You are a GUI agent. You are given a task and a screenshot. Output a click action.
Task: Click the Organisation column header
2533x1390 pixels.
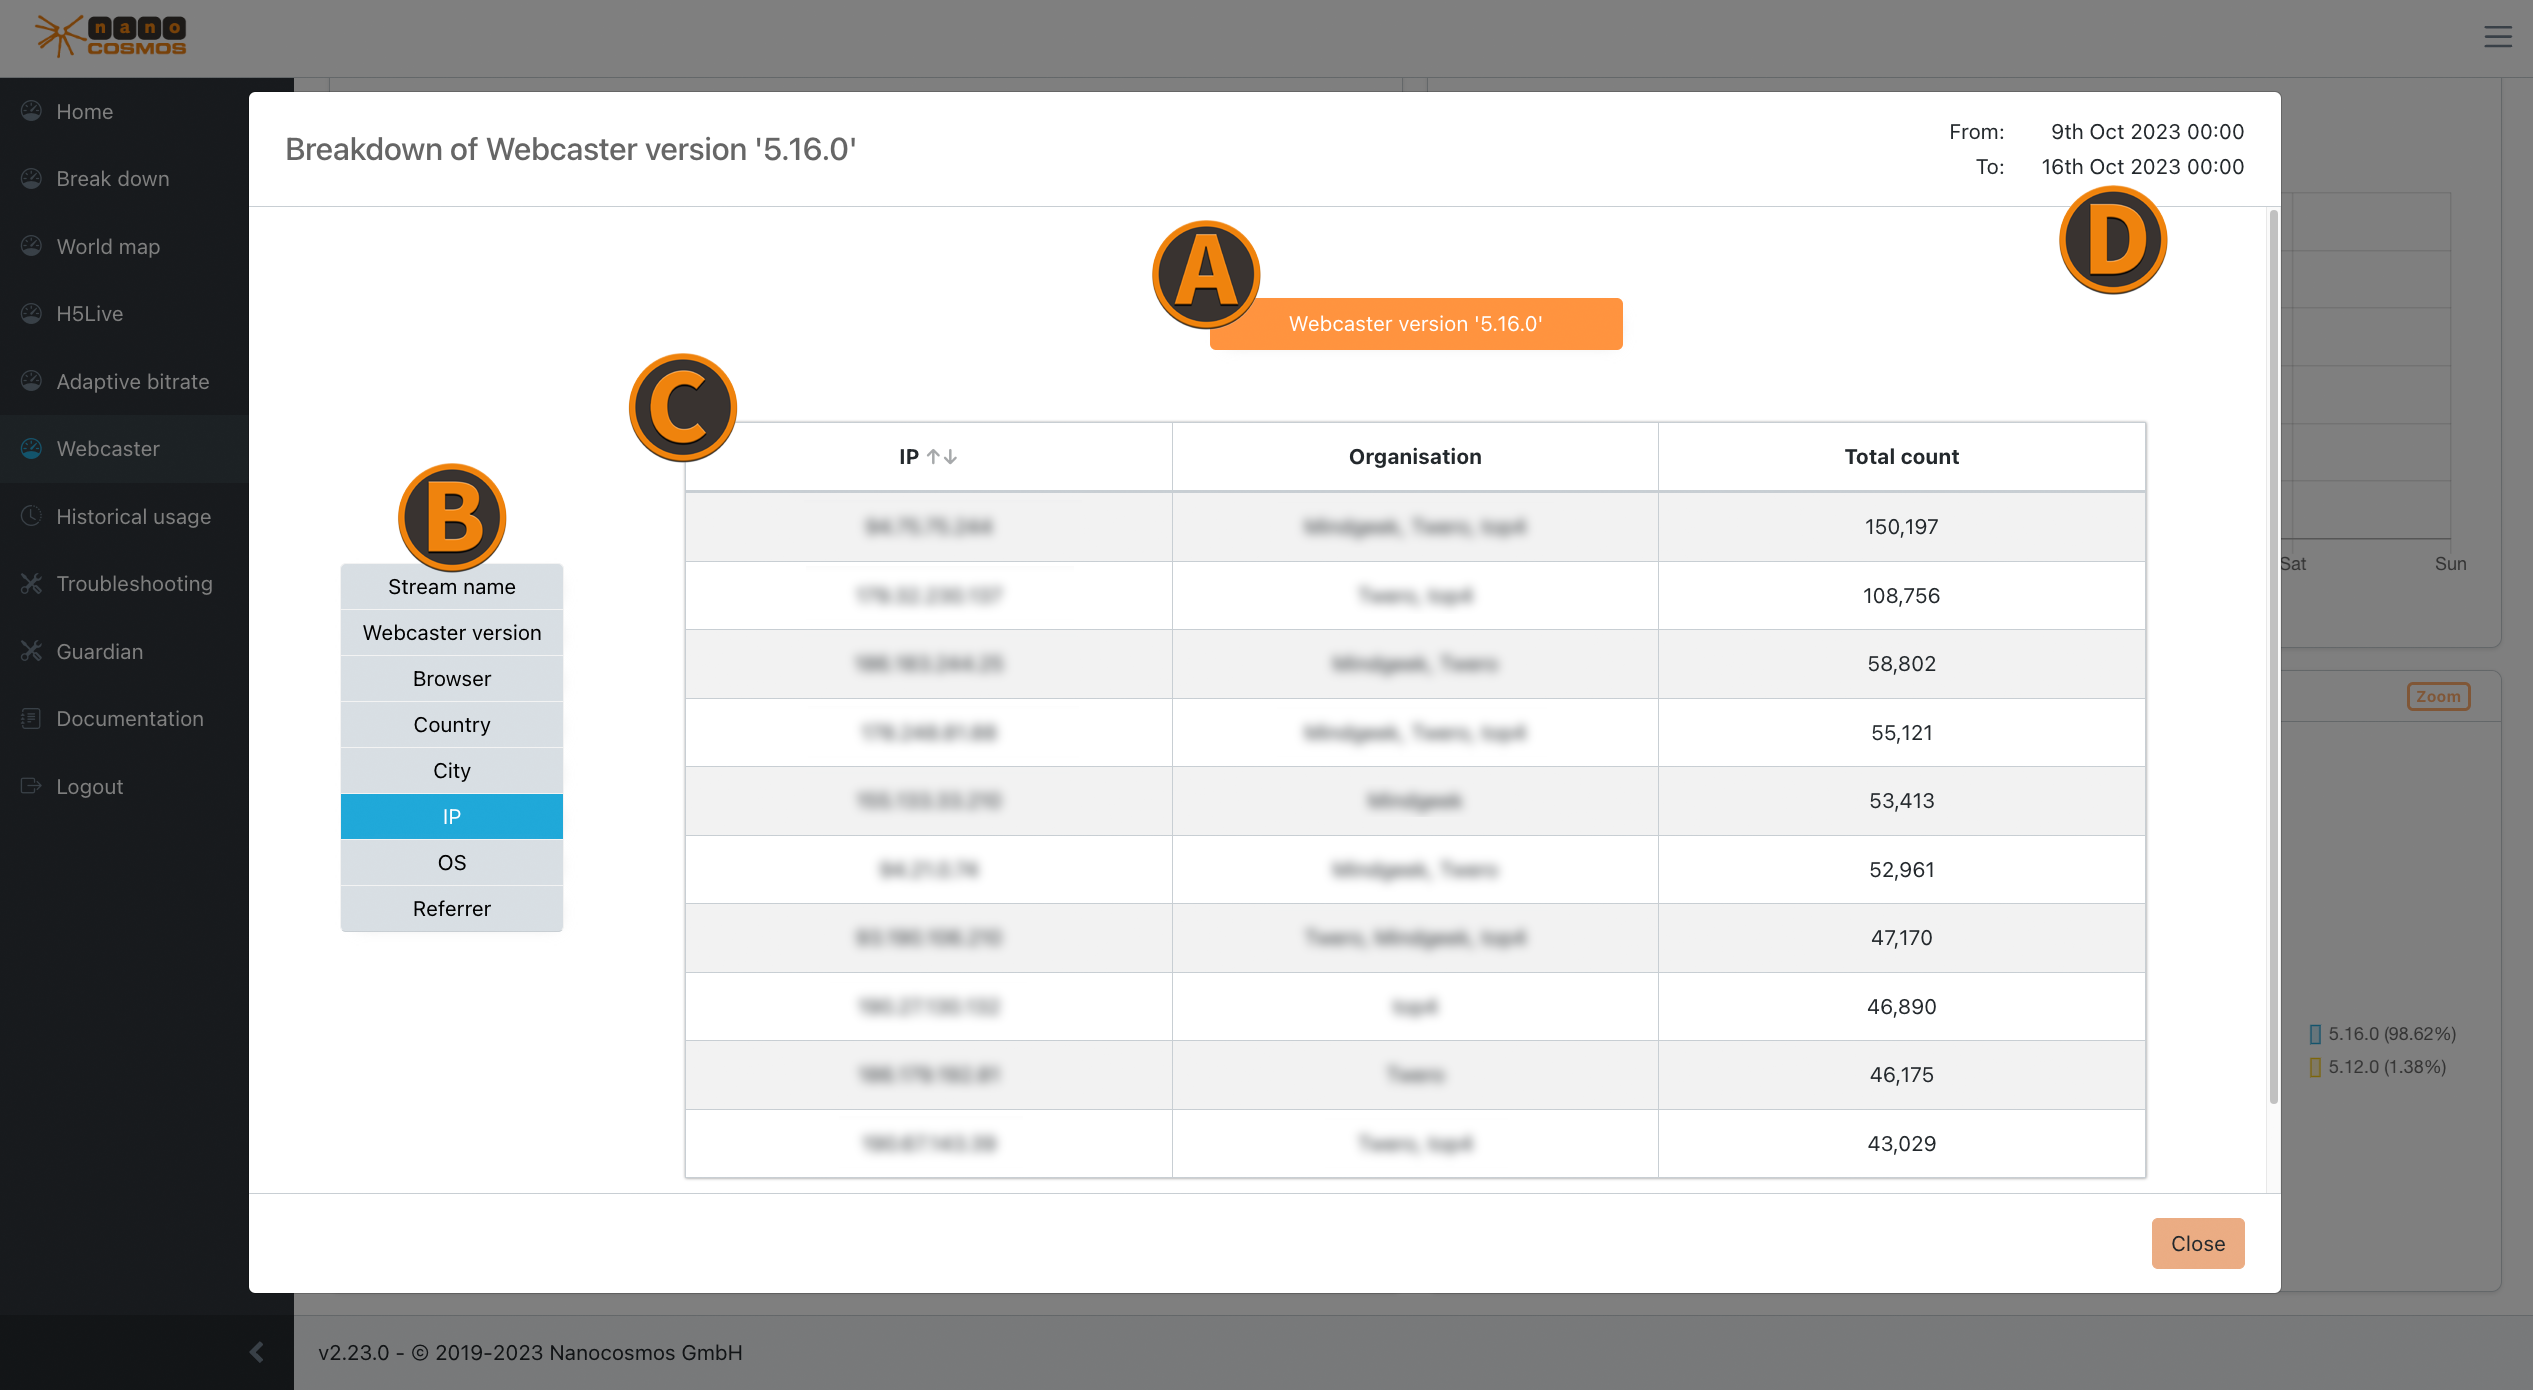(x=1415, y=457)
